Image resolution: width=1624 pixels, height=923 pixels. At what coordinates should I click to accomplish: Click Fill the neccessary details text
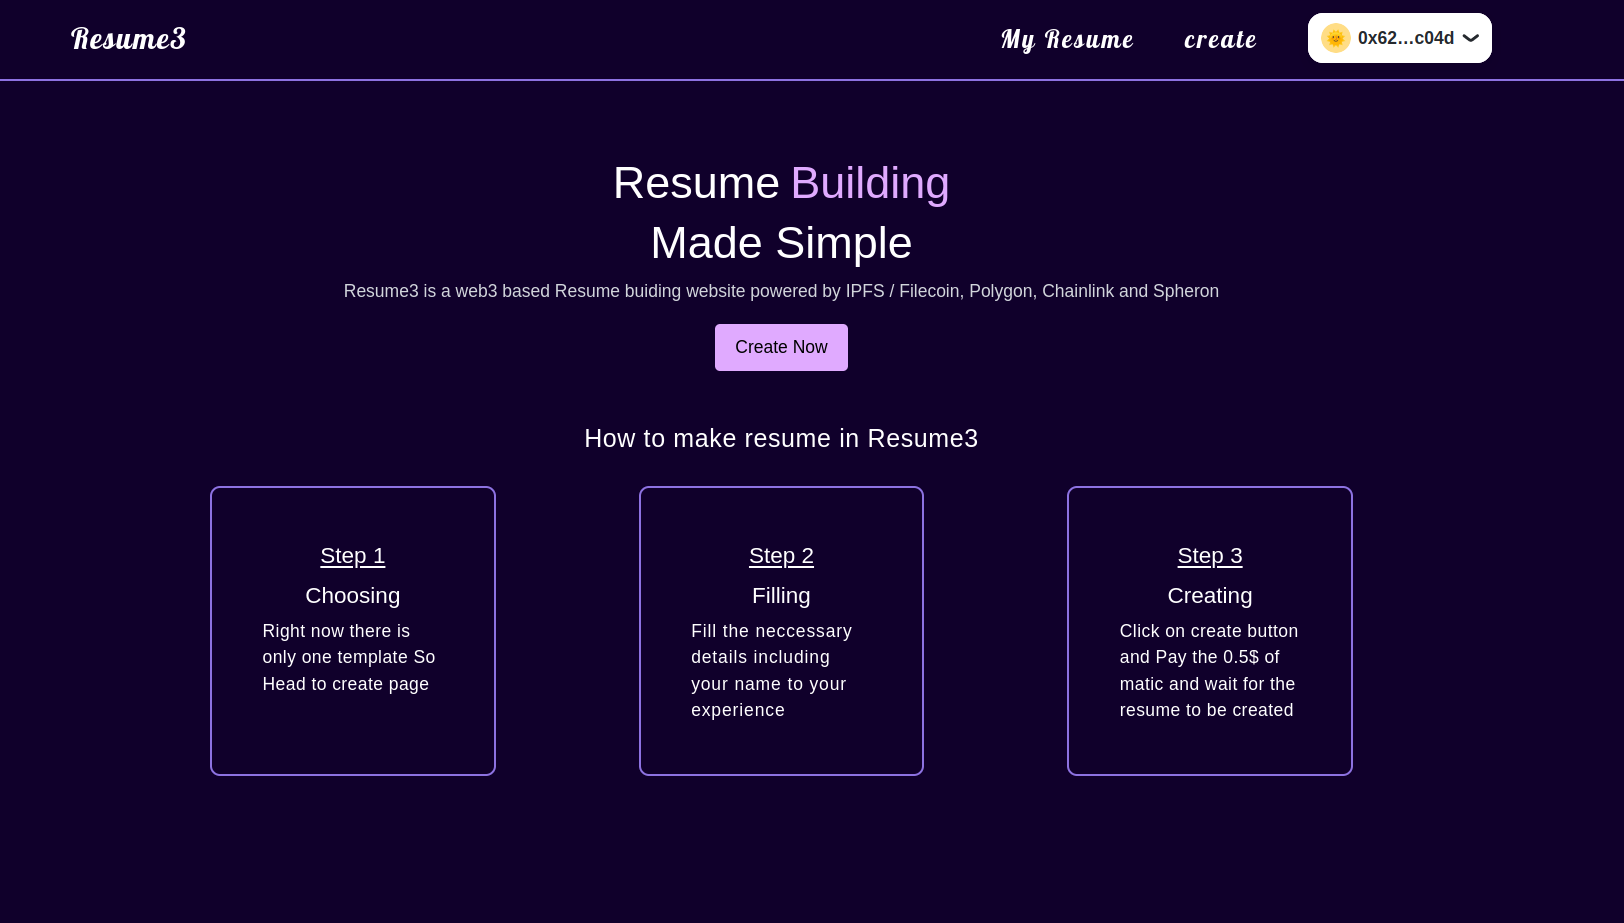[x=771, y=670]
